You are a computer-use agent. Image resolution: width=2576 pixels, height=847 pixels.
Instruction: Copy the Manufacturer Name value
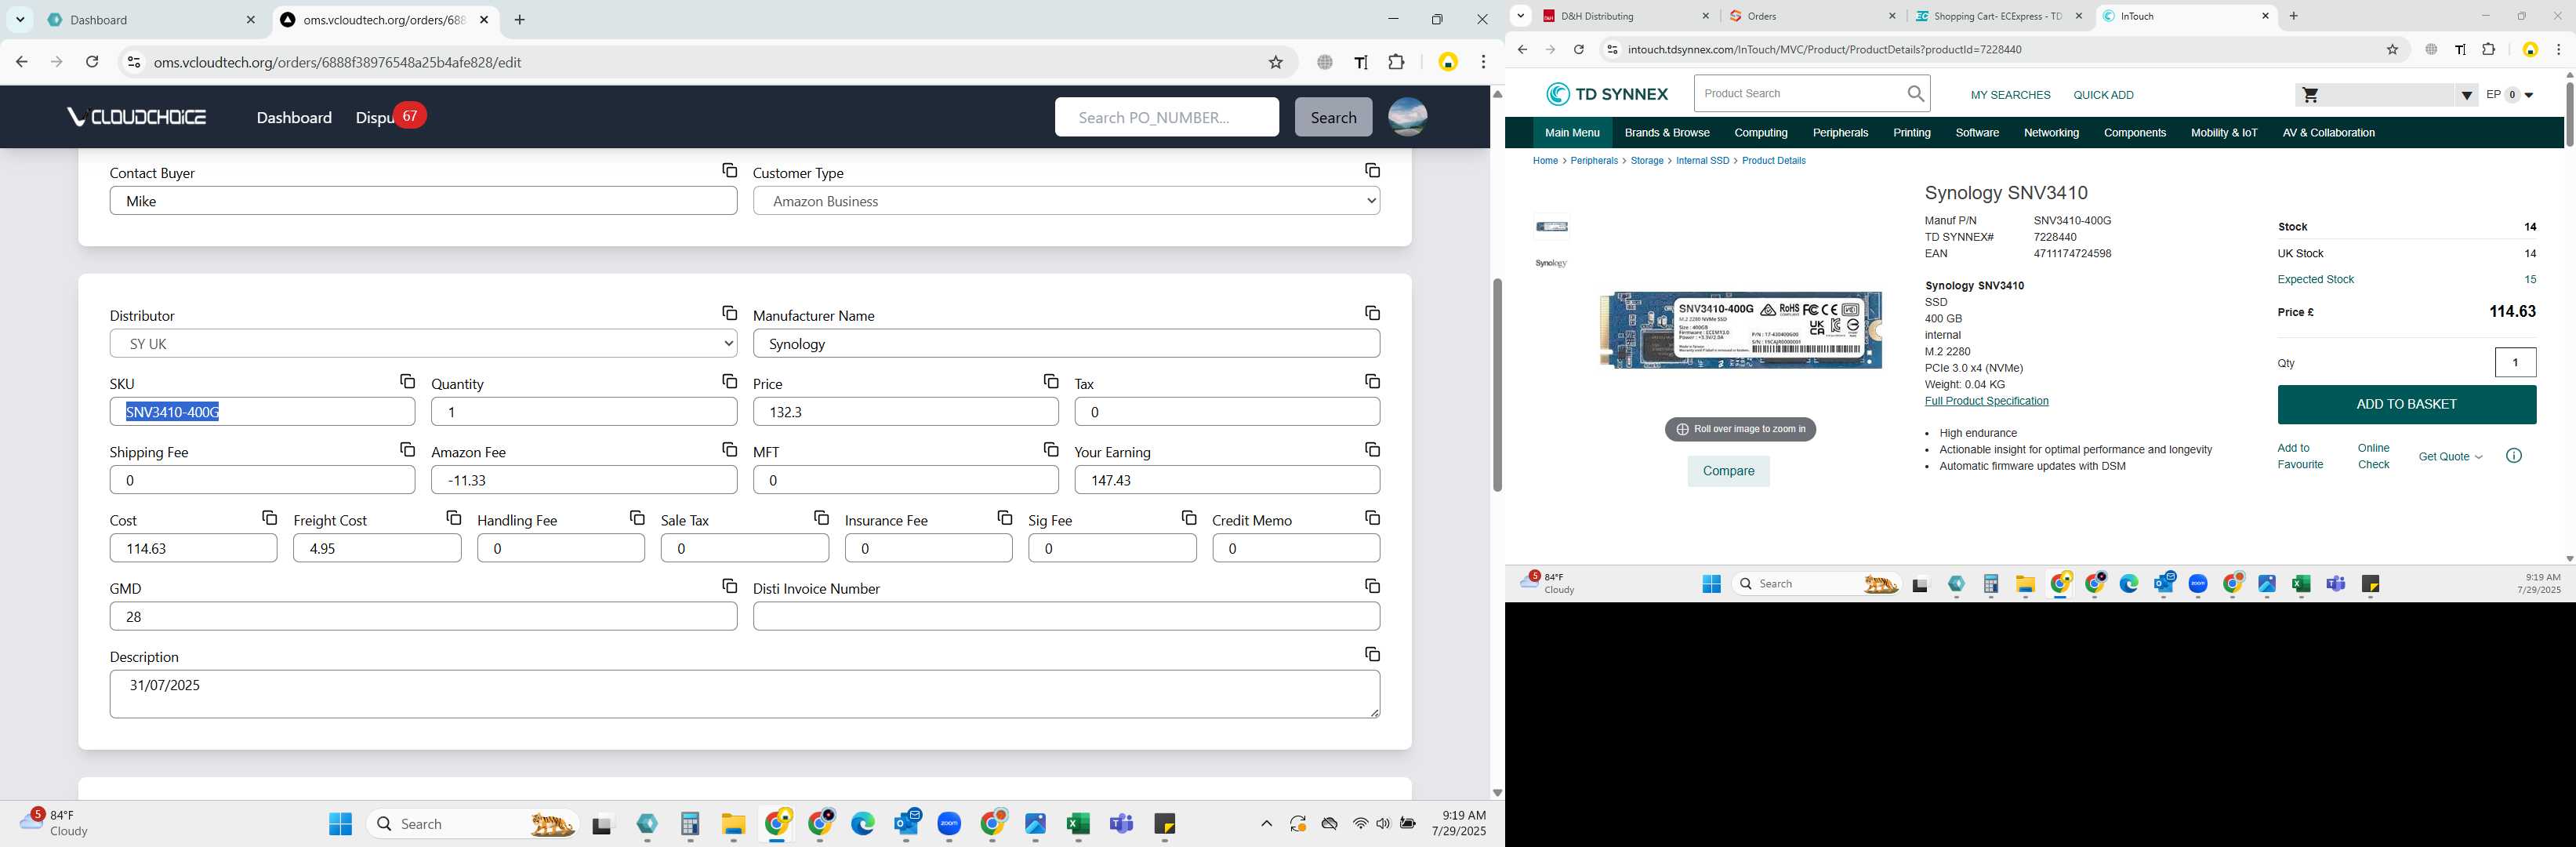pos(1372,314)
